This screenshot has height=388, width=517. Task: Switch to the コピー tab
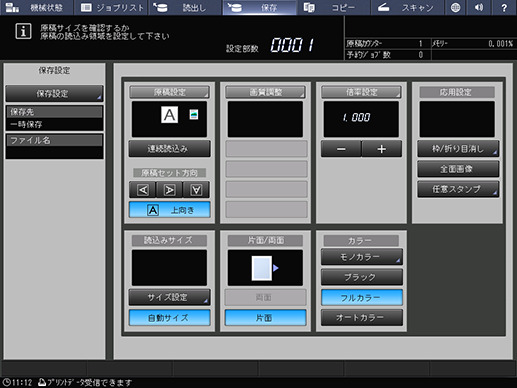click(333, 7)
